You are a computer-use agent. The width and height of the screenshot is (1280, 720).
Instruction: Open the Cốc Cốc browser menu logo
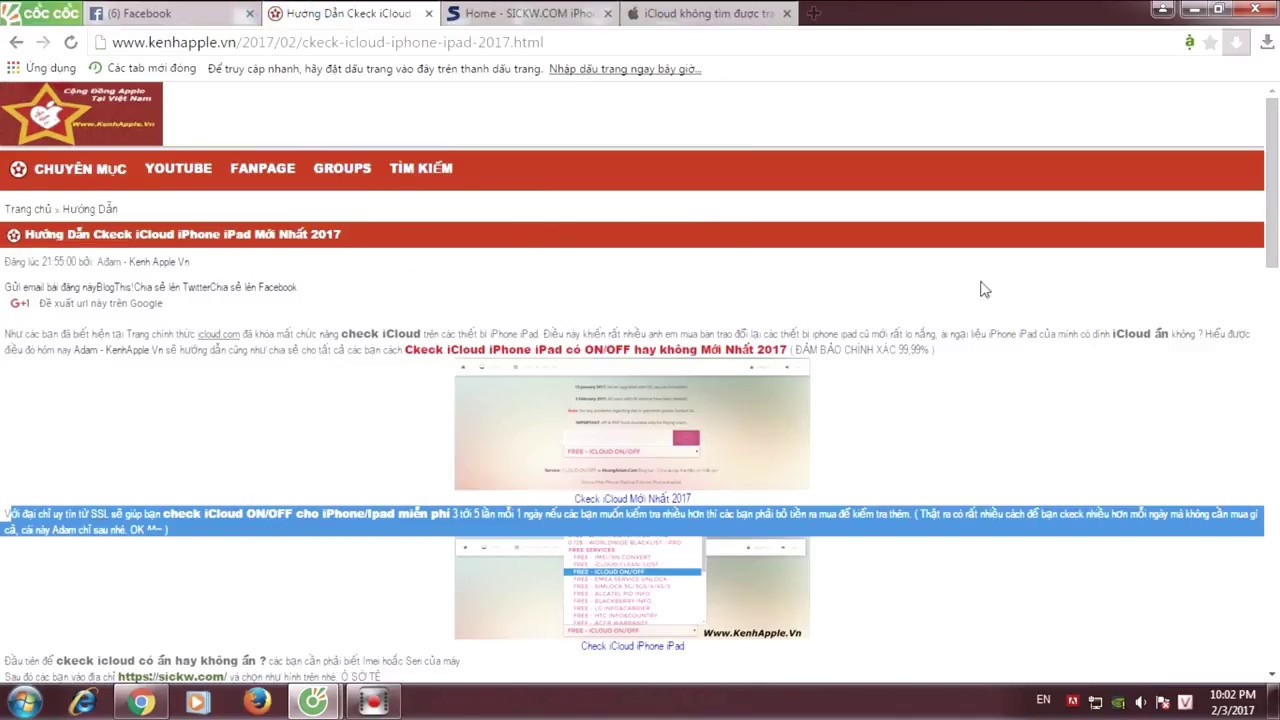click(40, 13)
